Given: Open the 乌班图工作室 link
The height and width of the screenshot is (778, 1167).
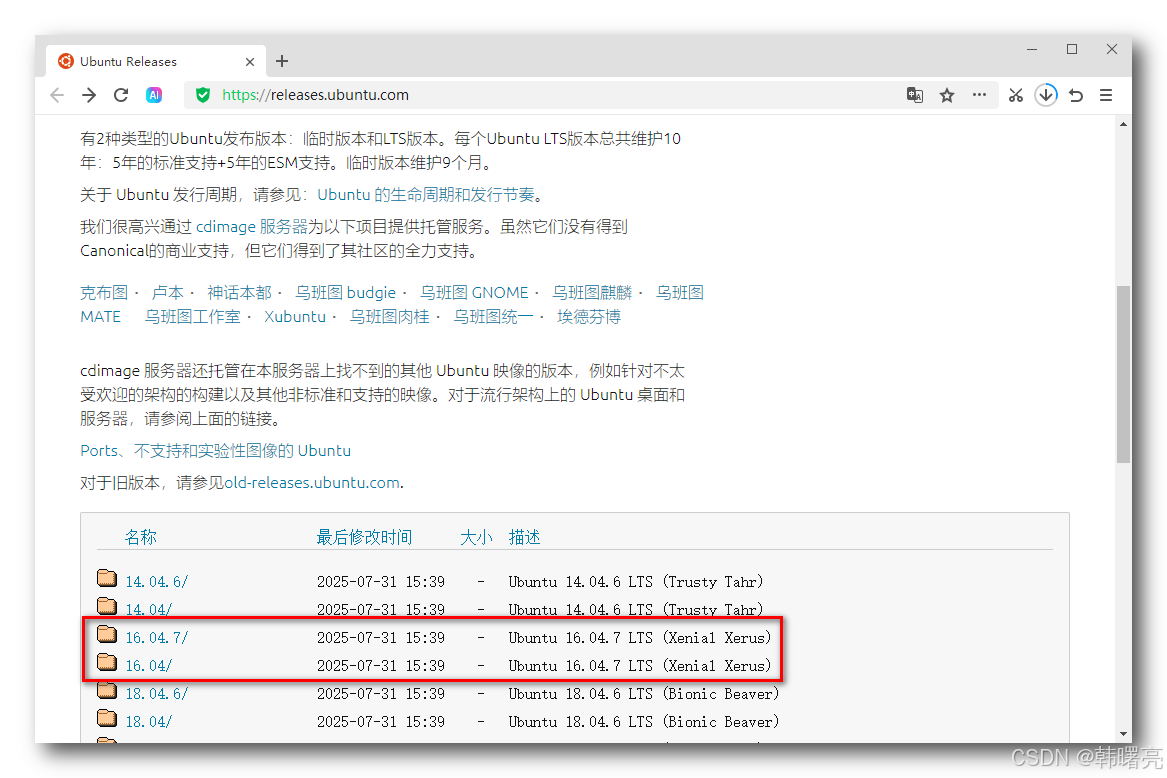Looking at the screenshot, I should click(x=192, y=317).
